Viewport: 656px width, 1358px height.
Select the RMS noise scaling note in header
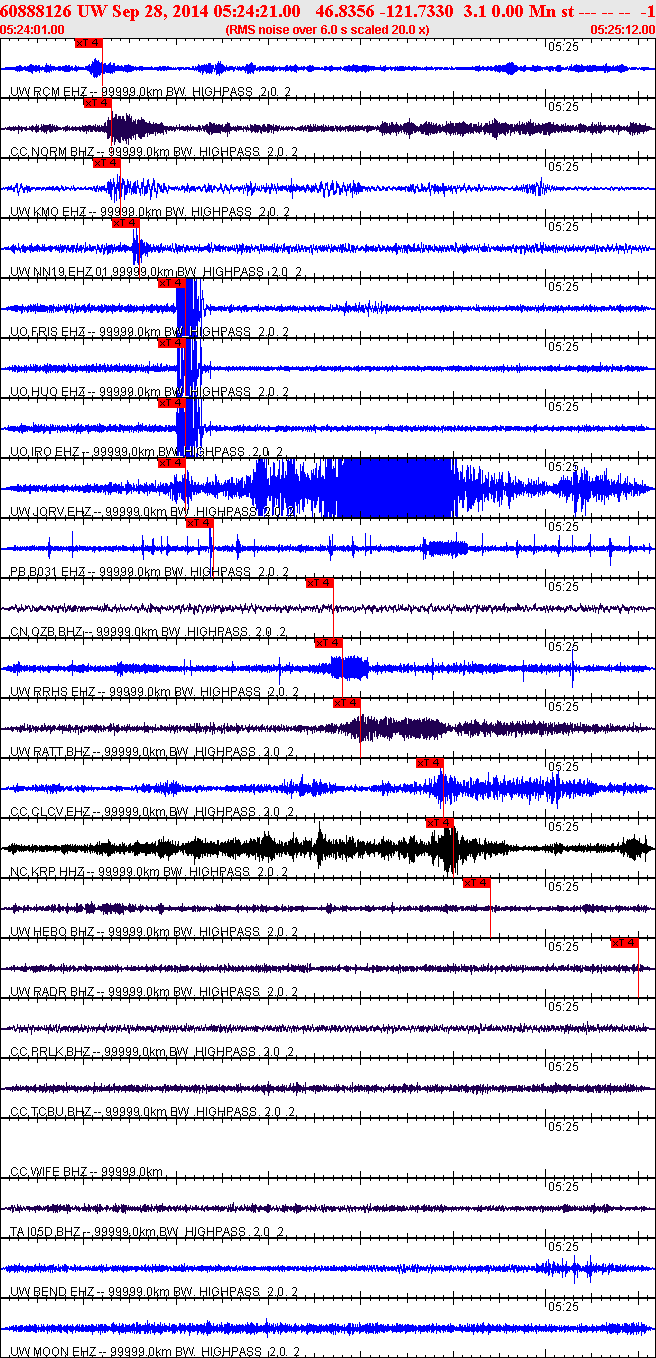[x=328, y=30]
